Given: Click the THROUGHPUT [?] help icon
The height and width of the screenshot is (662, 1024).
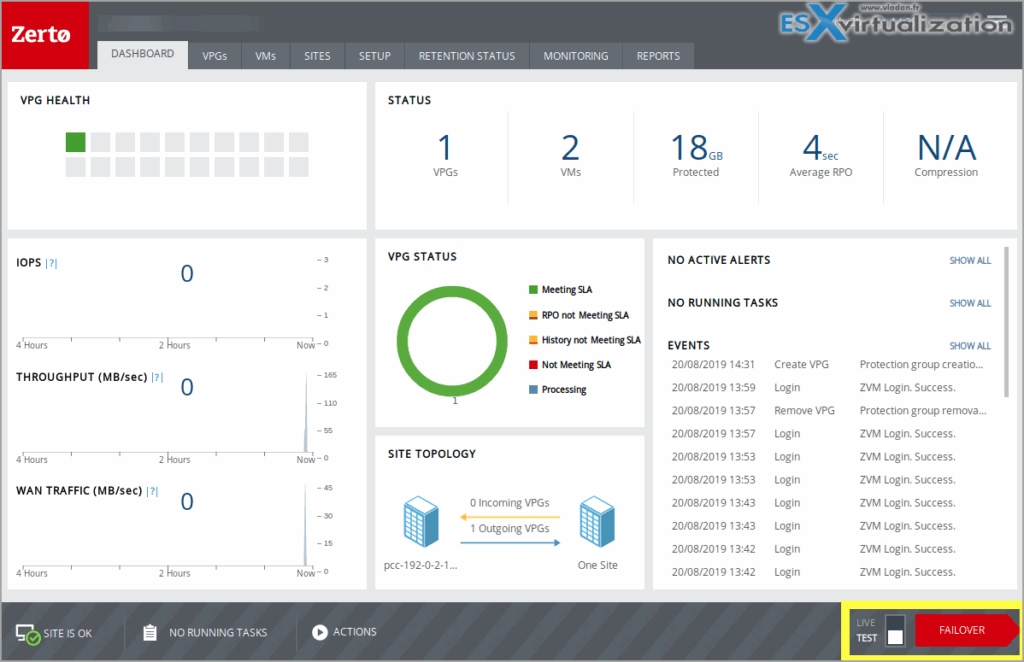Looking at the screenshot, I should (x=156, y=377).
